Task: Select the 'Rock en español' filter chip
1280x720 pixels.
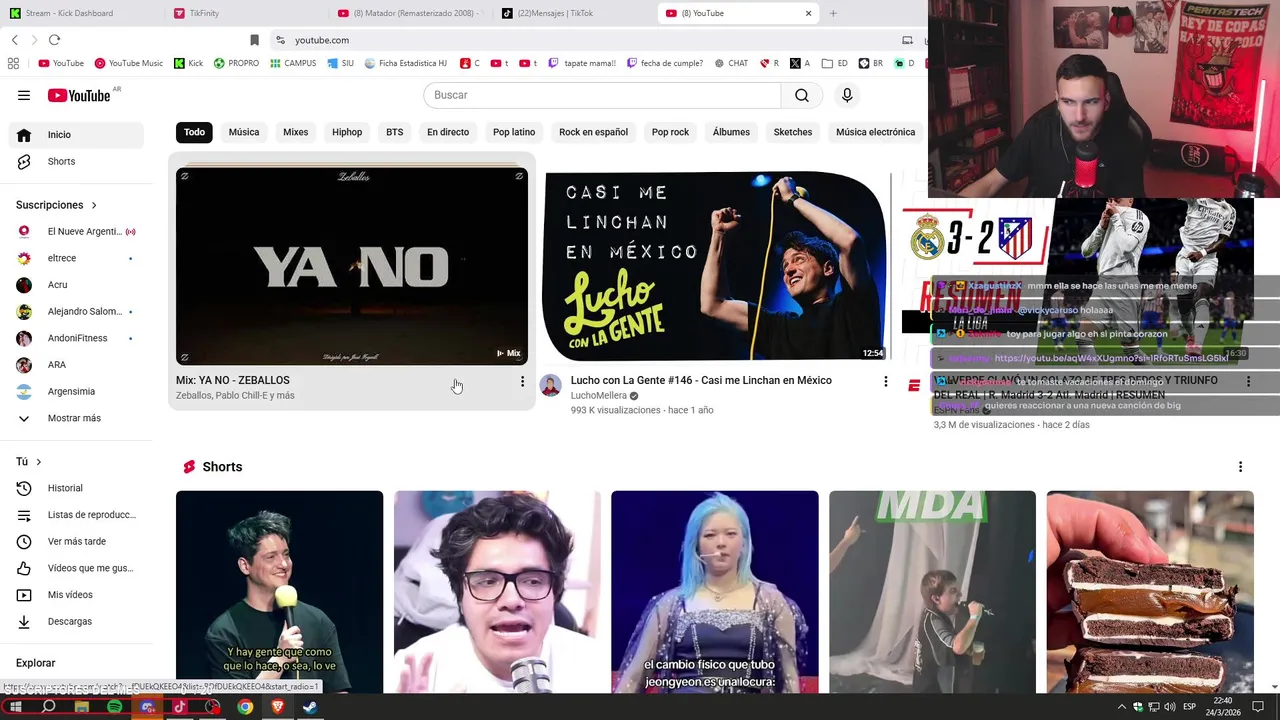Action: pyautogui.click(x=593, y=132)
